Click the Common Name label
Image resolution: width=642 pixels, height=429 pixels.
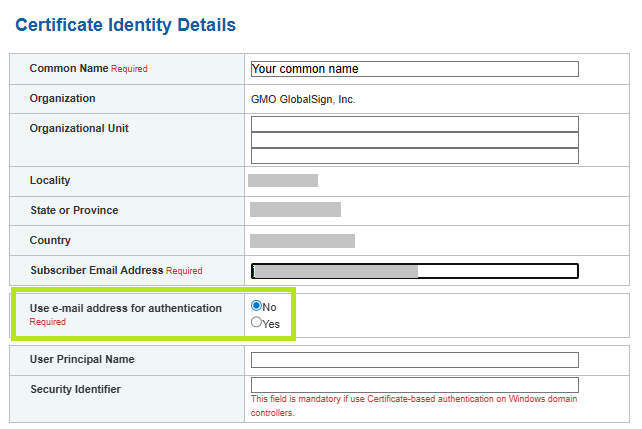click(x=69, y=69)
